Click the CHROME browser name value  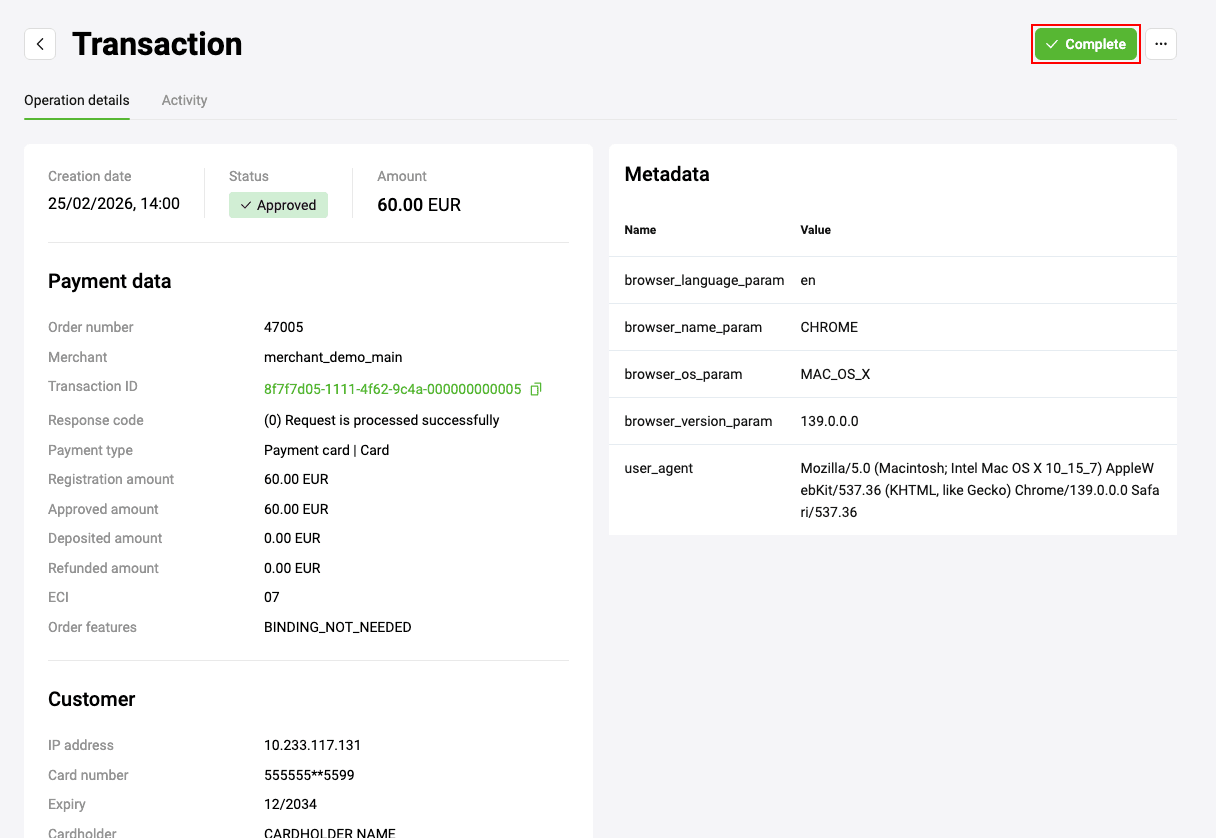829,327
